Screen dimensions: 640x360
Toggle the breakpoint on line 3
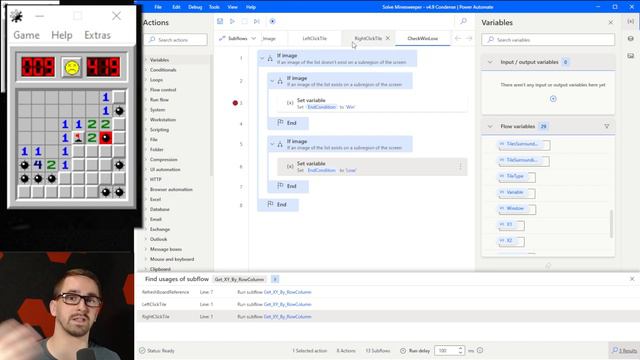(235, 103)
